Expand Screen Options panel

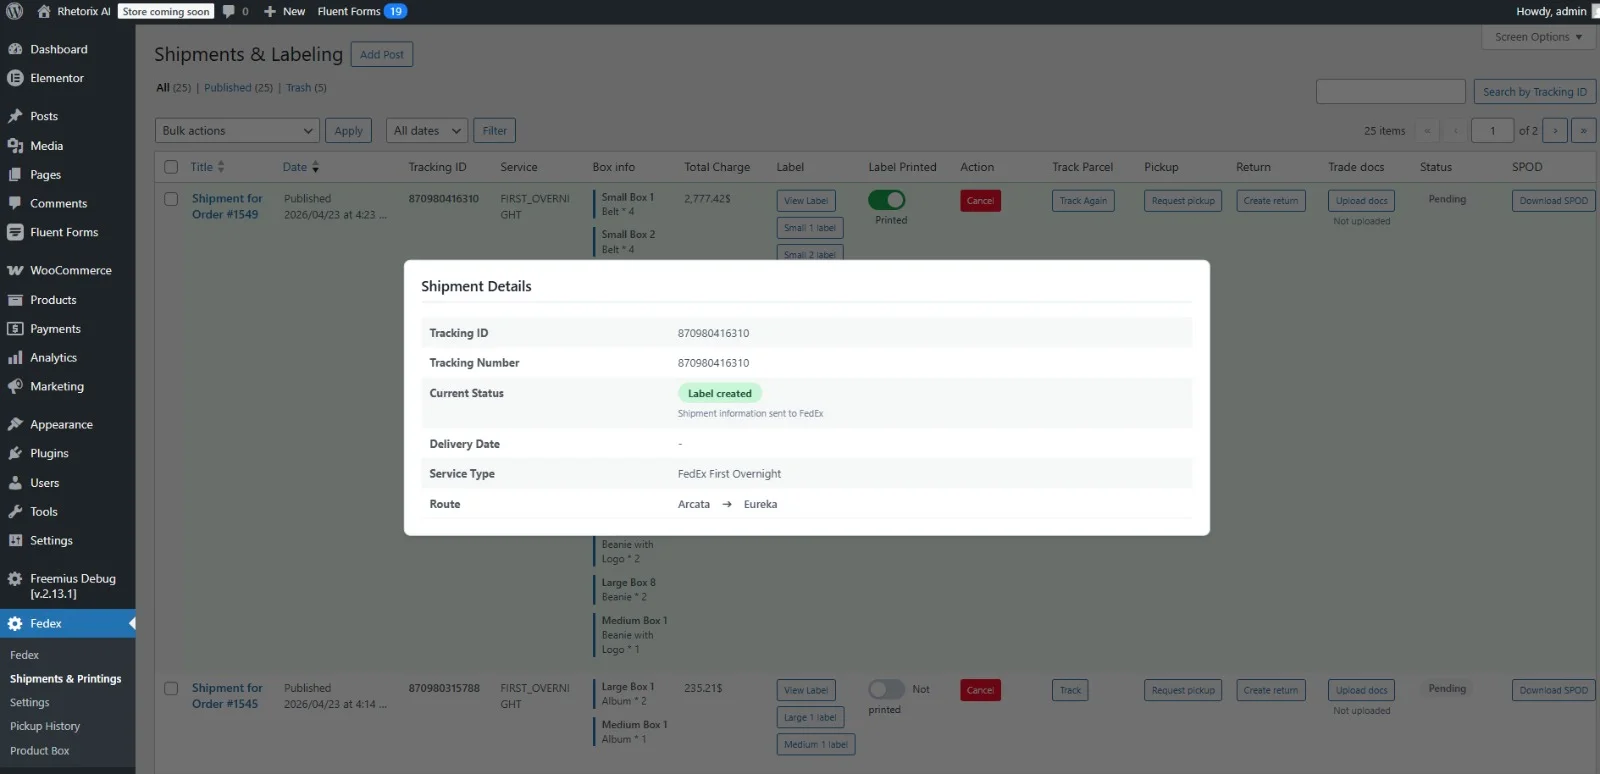1539,37
